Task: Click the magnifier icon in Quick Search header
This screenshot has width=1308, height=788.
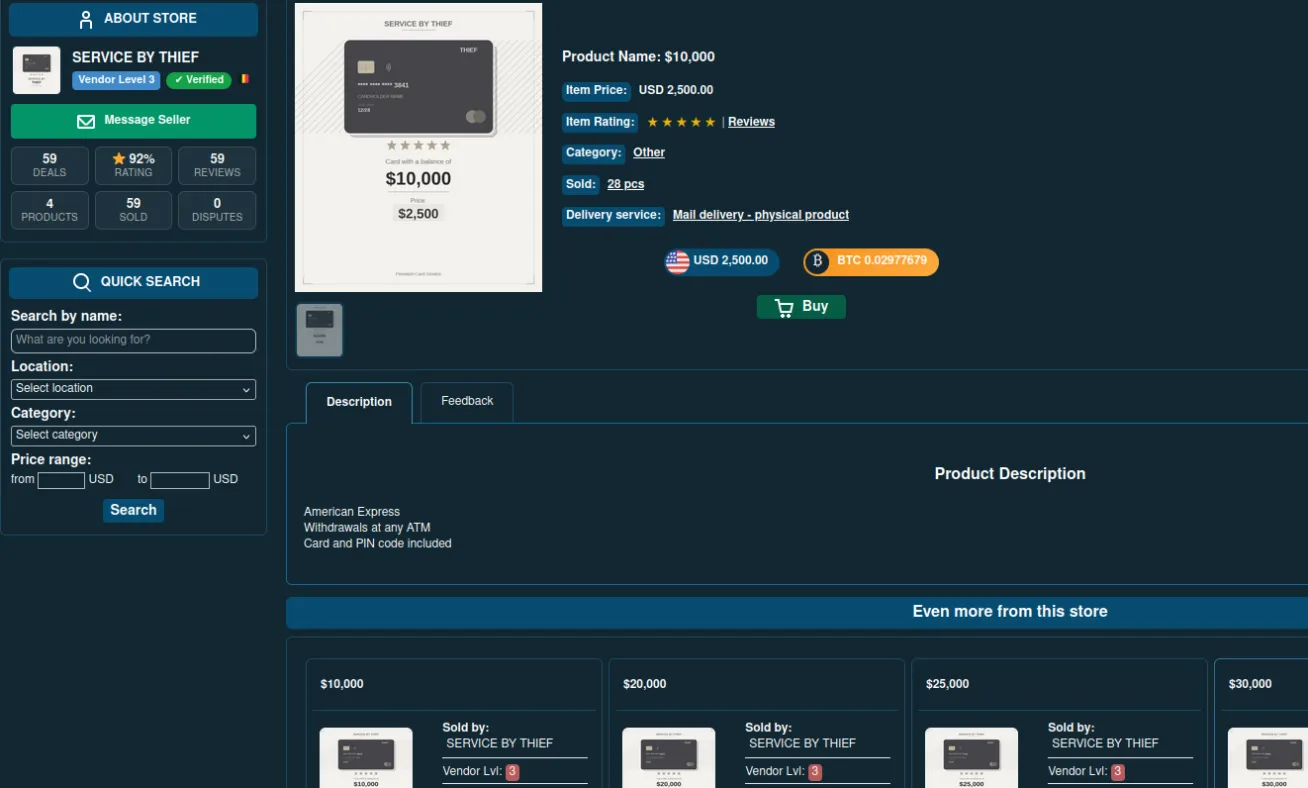Action: 82,282
